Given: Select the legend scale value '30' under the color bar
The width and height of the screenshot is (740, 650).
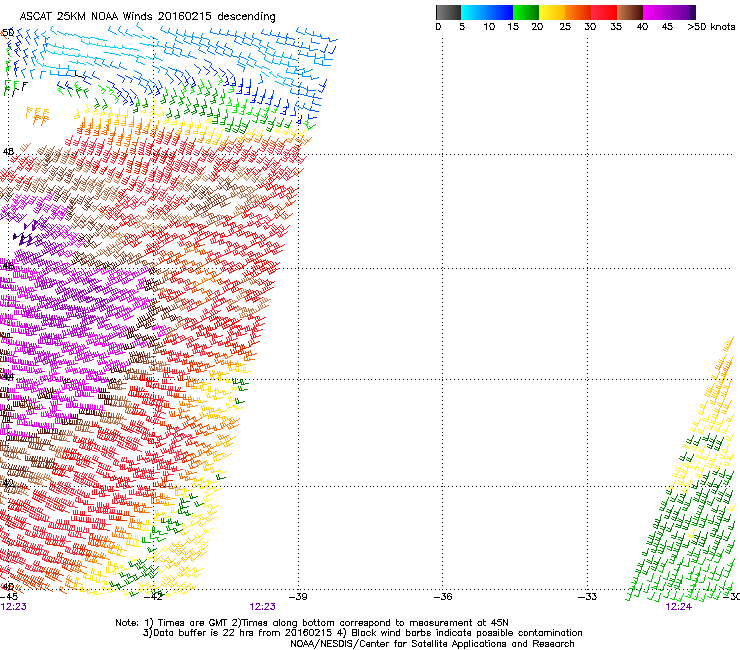Looking at the screenshot, I should 590,27.
